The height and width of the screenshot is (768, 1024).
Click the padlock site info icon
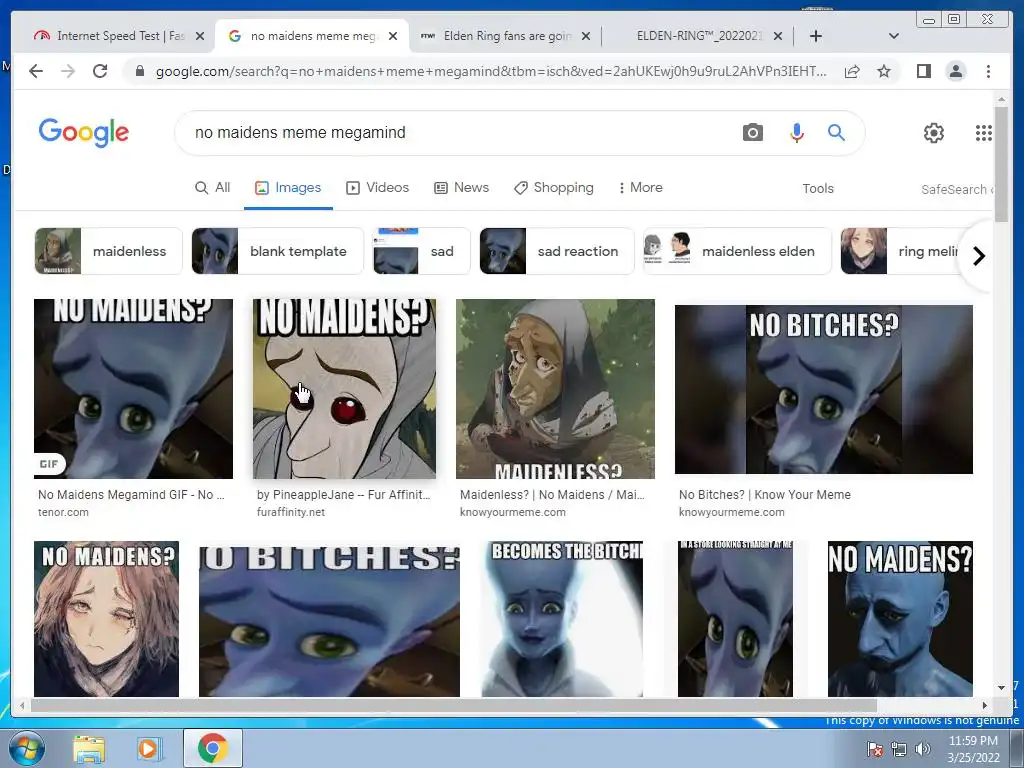point(139,71)
